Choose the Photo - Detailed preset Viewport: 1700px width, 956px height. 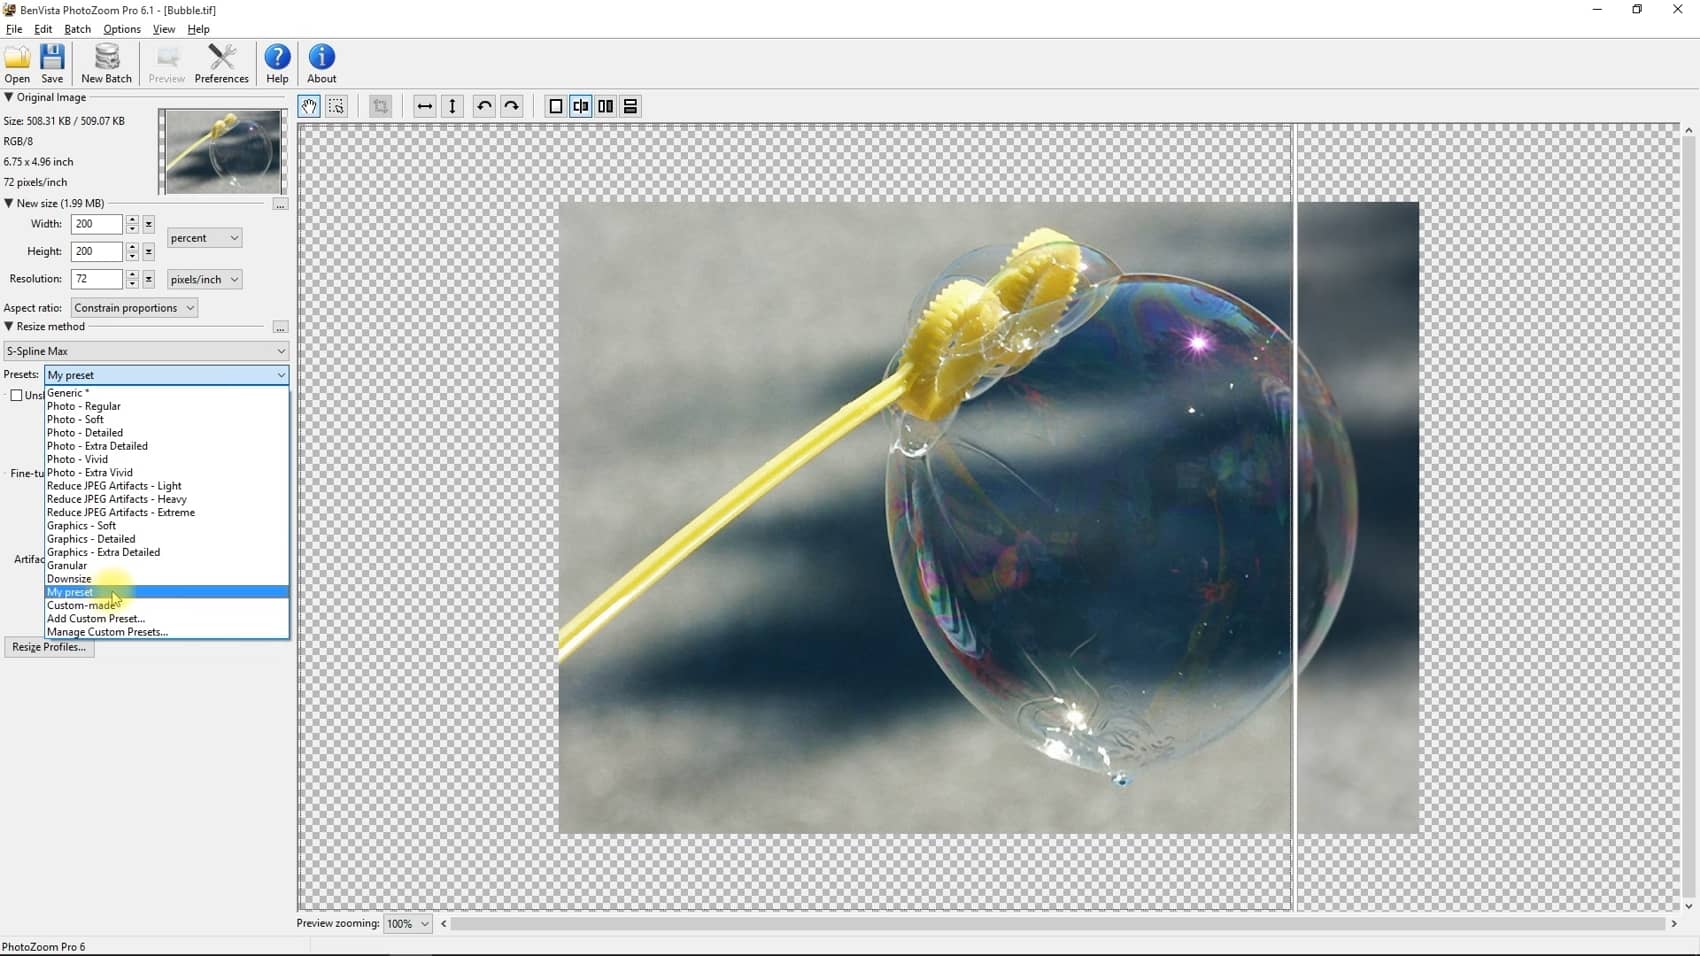pyautogui.click(x=167, y=433)
